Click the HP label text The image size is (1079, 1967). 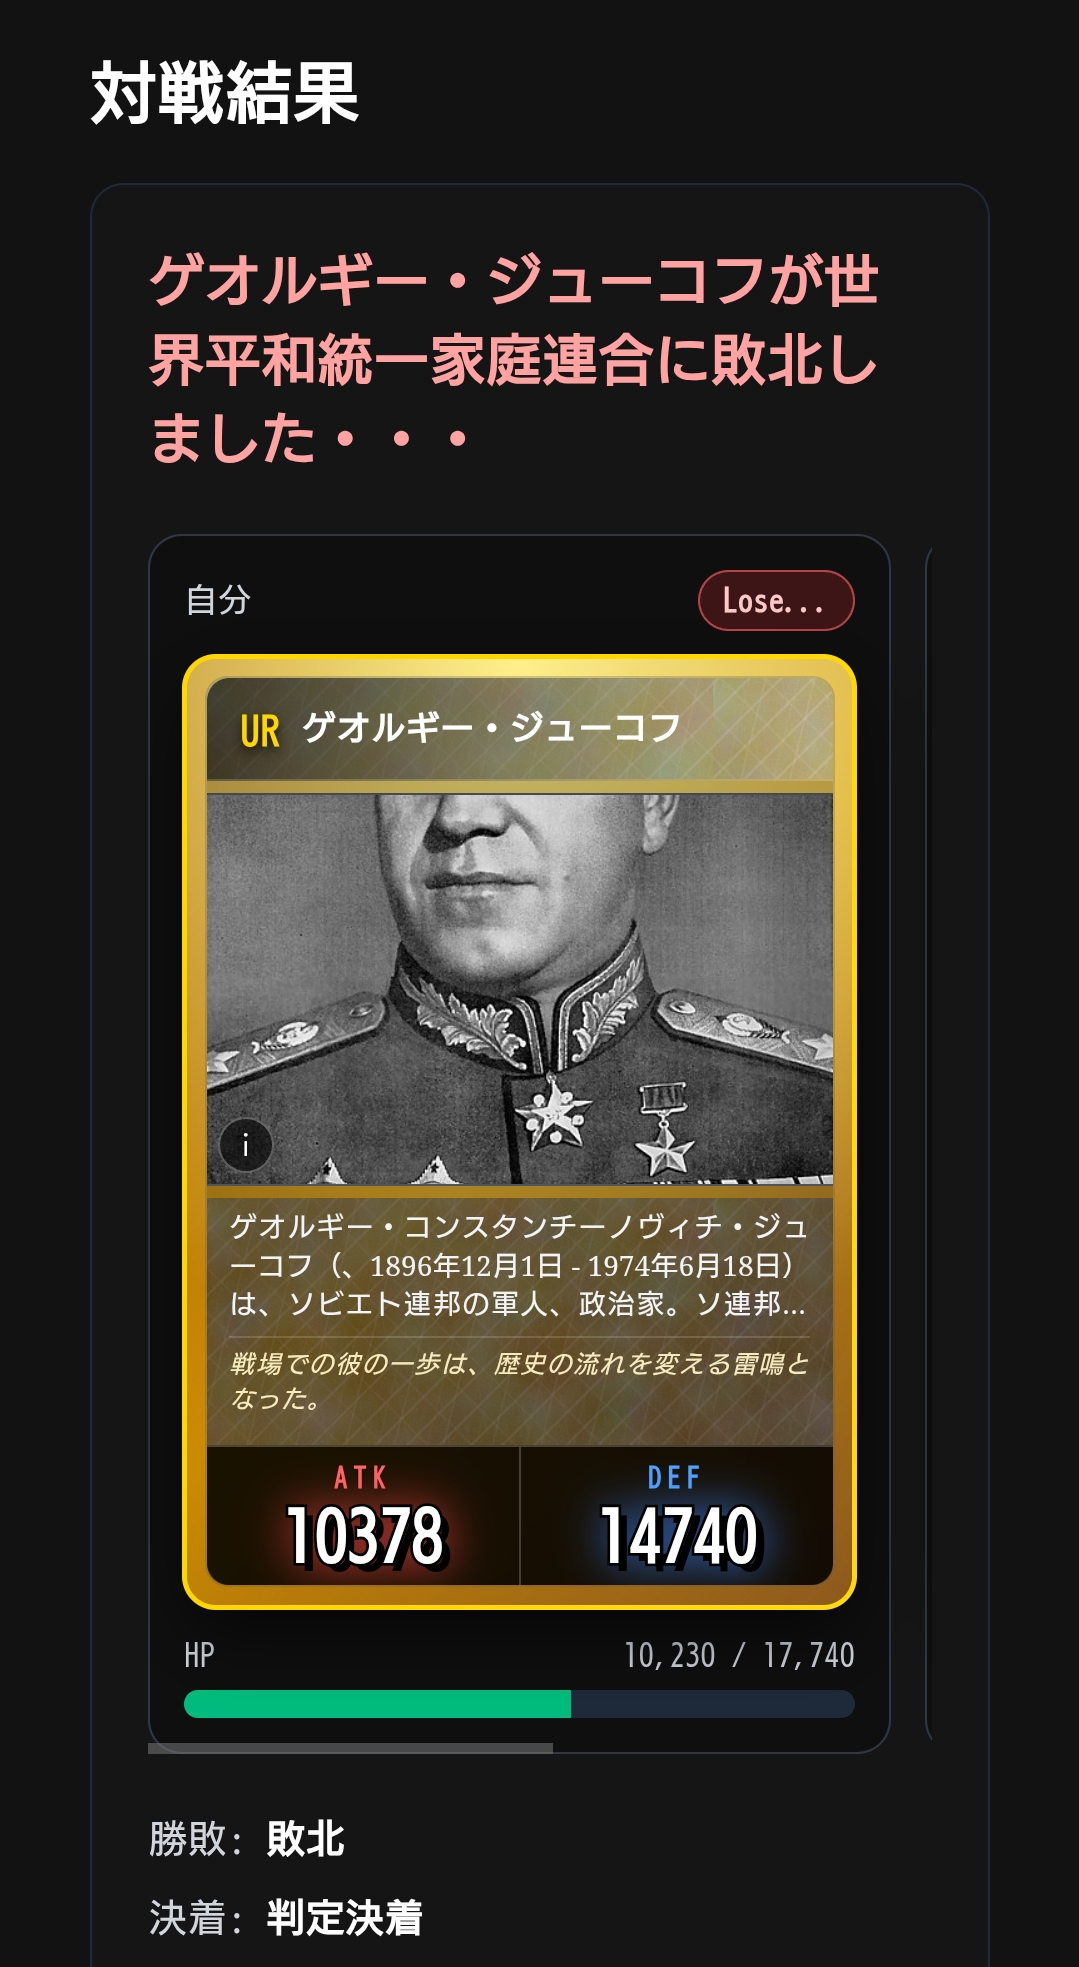199,1655
